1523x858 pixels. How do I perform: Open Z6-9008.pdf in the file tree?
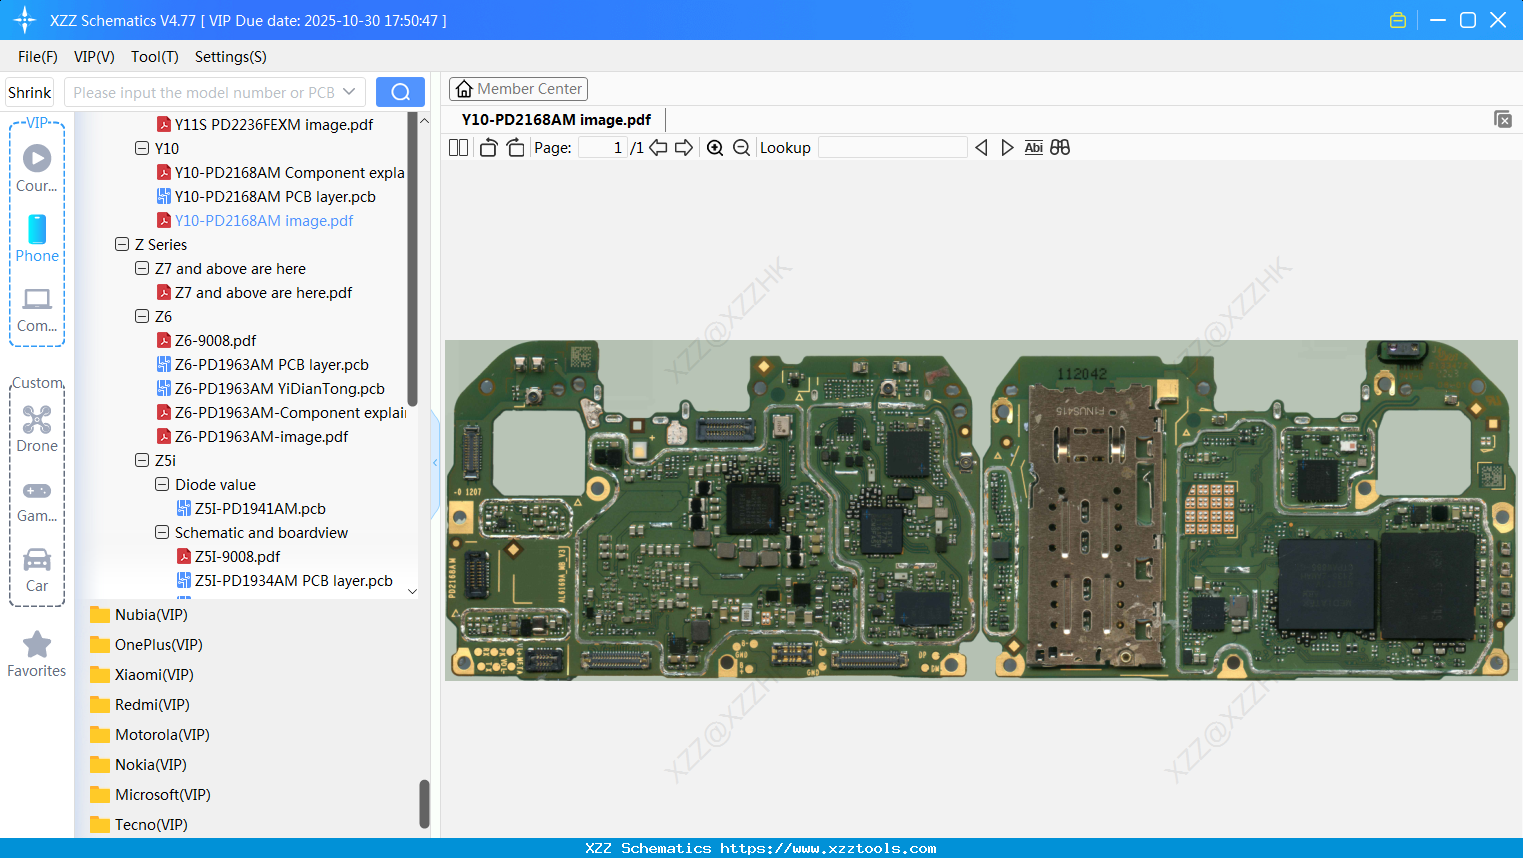(215, 341)
